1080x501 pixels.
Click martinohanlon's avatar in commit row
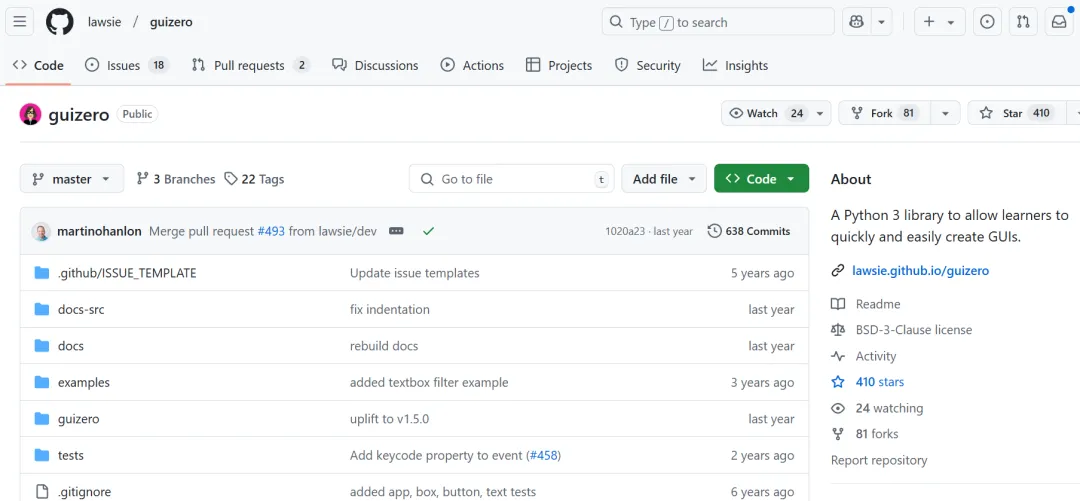pyautogui.click(x=41, y=232)
